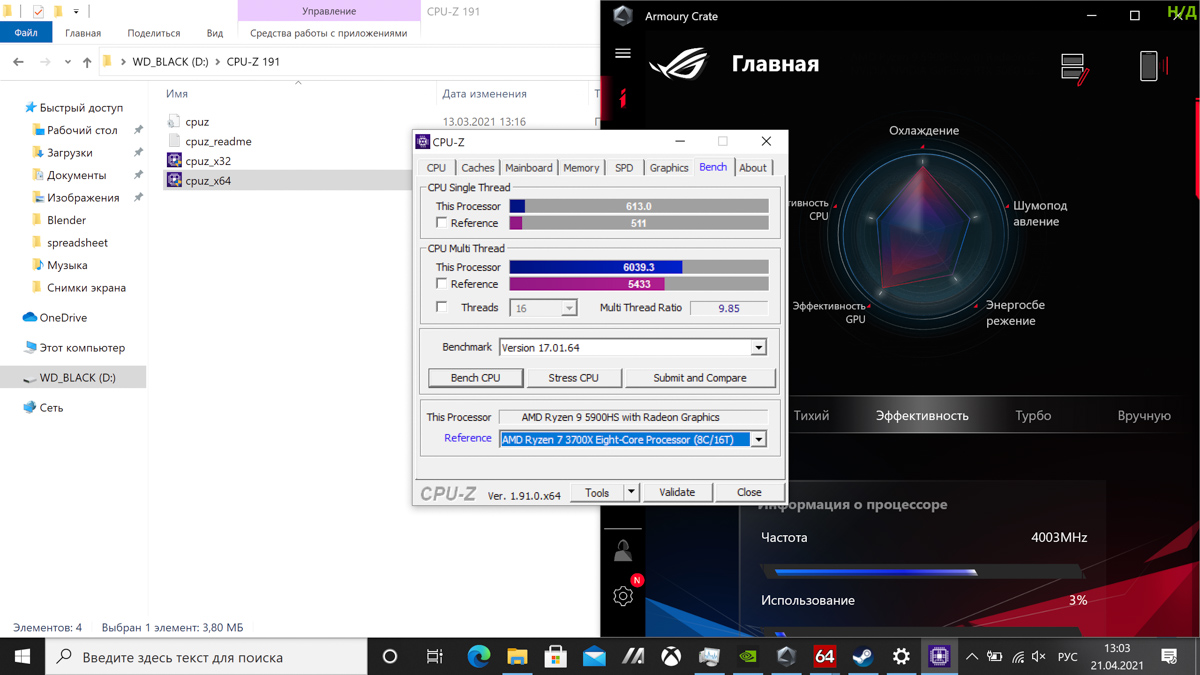
Task: Switch to the Memory tab
Action: pyautogui.click(x=581, y=168)
